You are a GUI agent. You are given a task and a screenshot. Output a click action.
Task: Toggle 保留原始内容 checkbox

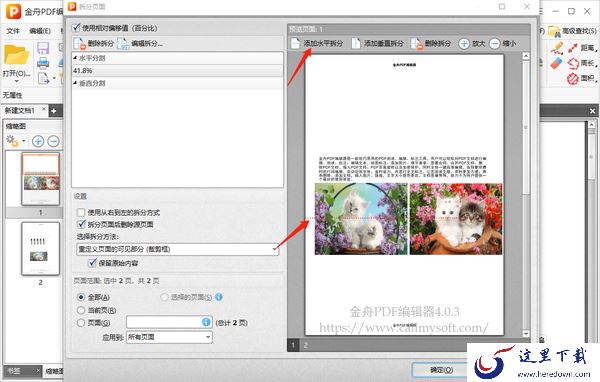tap(92, 263)
